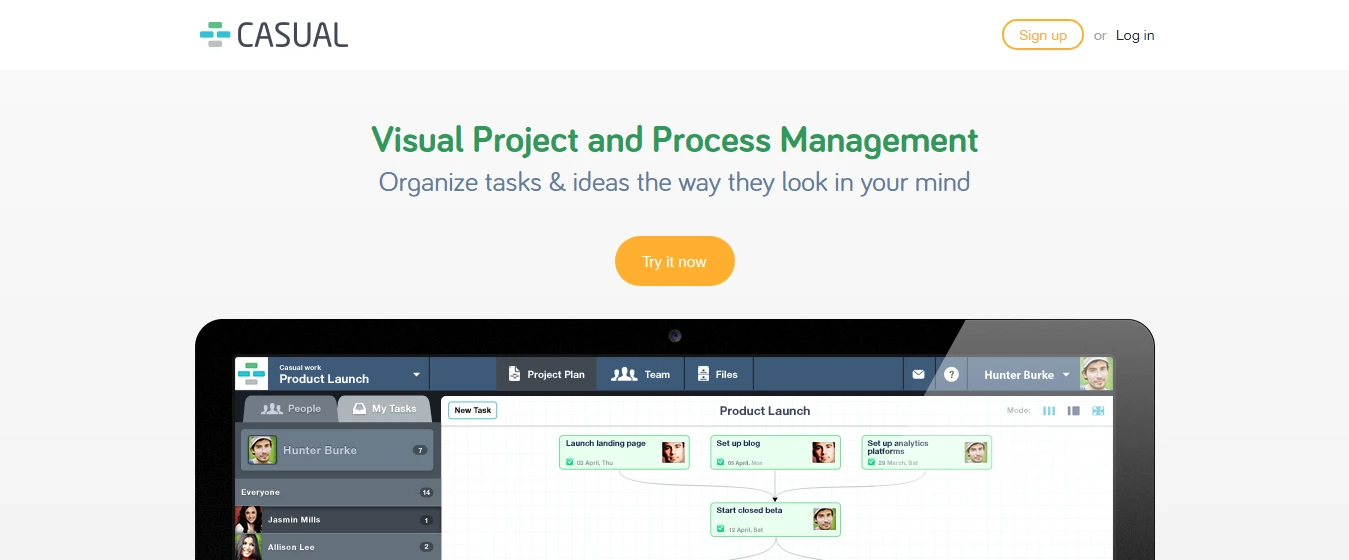The width and height of the screenshot is (1349, 560).
Task: Click the Casual app logo beside Product Launch
Action: [251, 374]
